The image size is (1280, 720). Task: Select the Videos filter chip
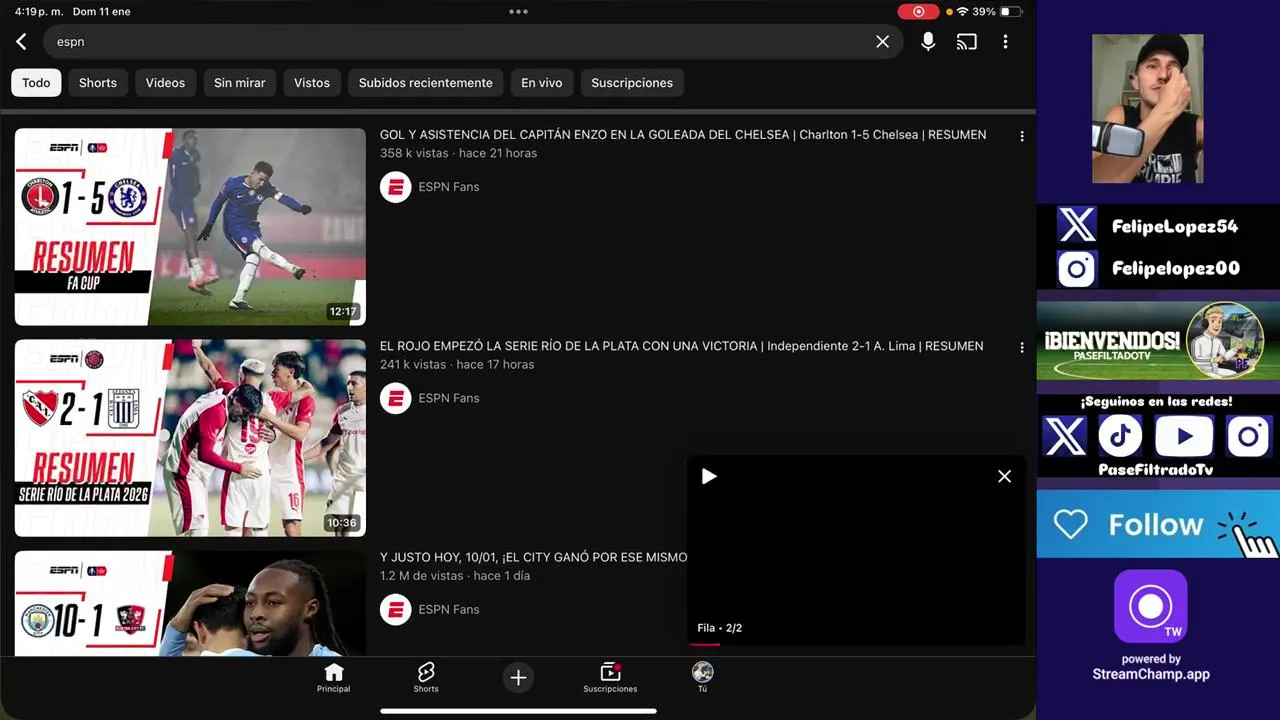(165, 83)
